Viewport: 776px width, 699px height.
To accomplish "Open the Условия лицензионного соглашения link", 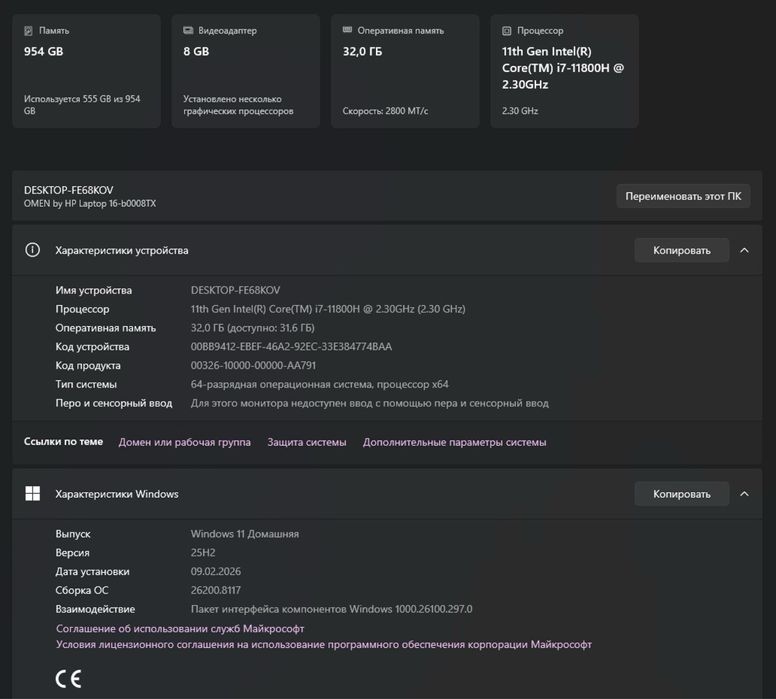I will tap(324, 645).
